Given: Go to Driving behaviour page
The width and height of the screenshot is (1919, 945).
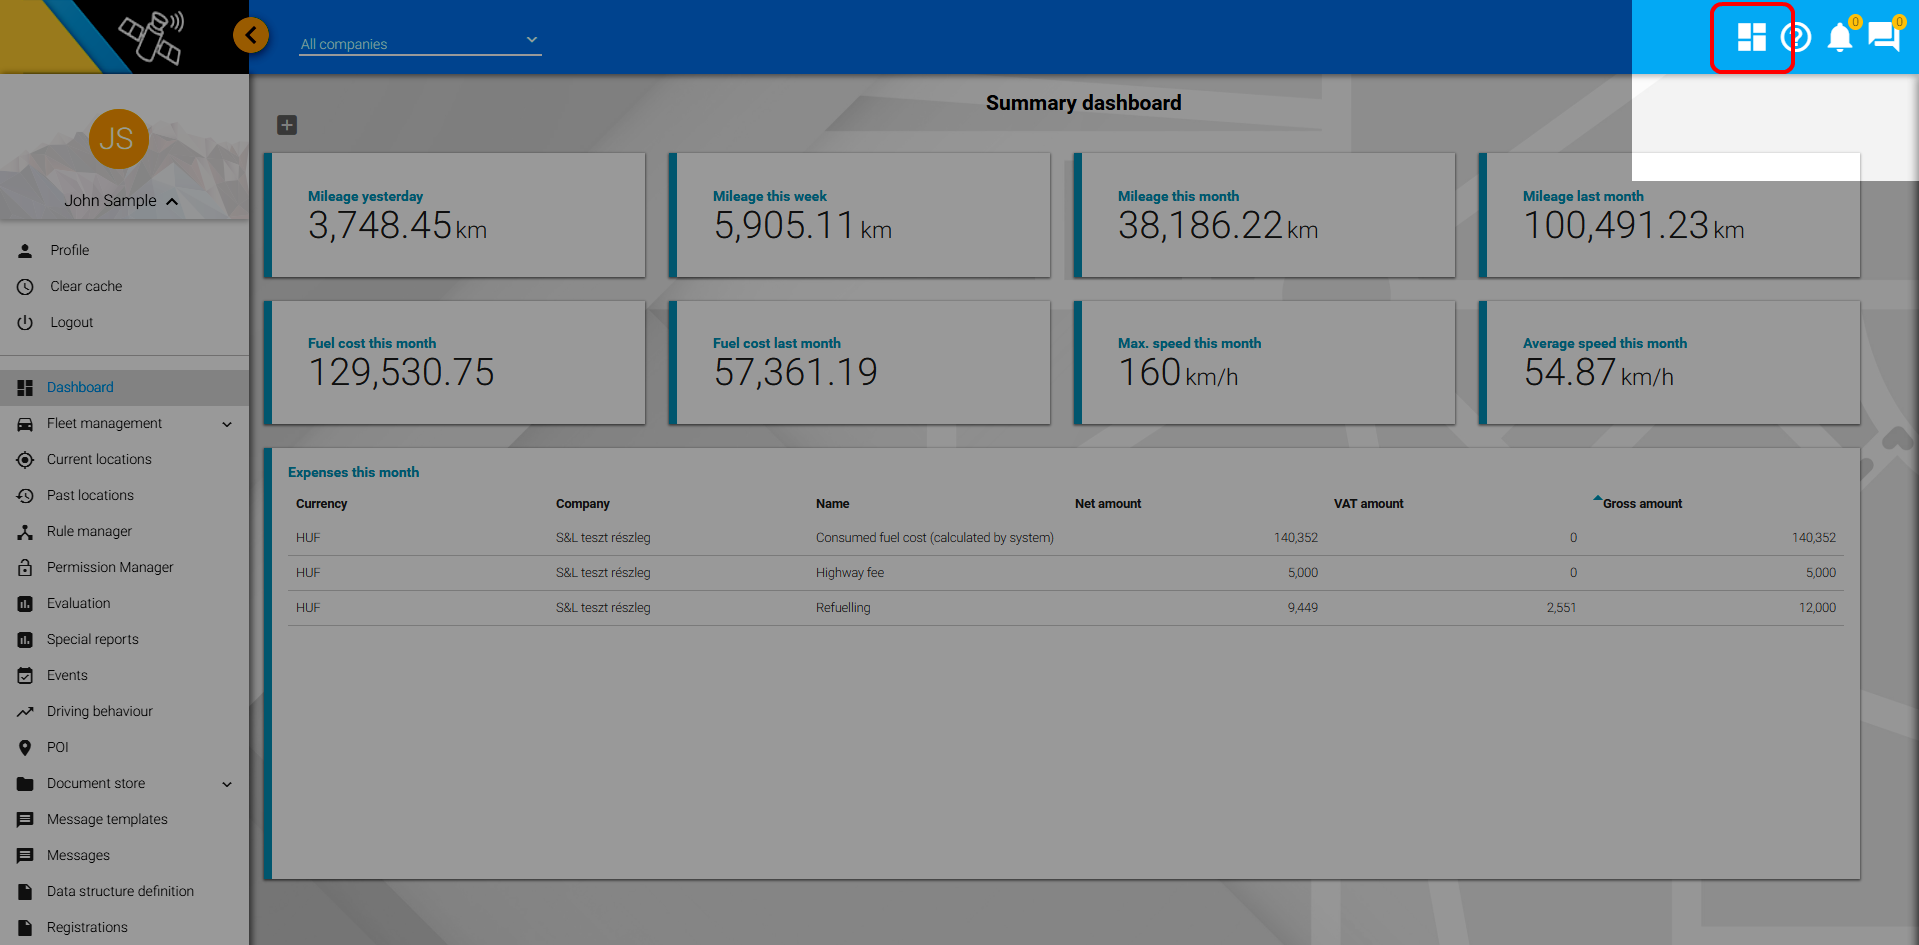Looking at the screenshot, I should pos(99,712).
